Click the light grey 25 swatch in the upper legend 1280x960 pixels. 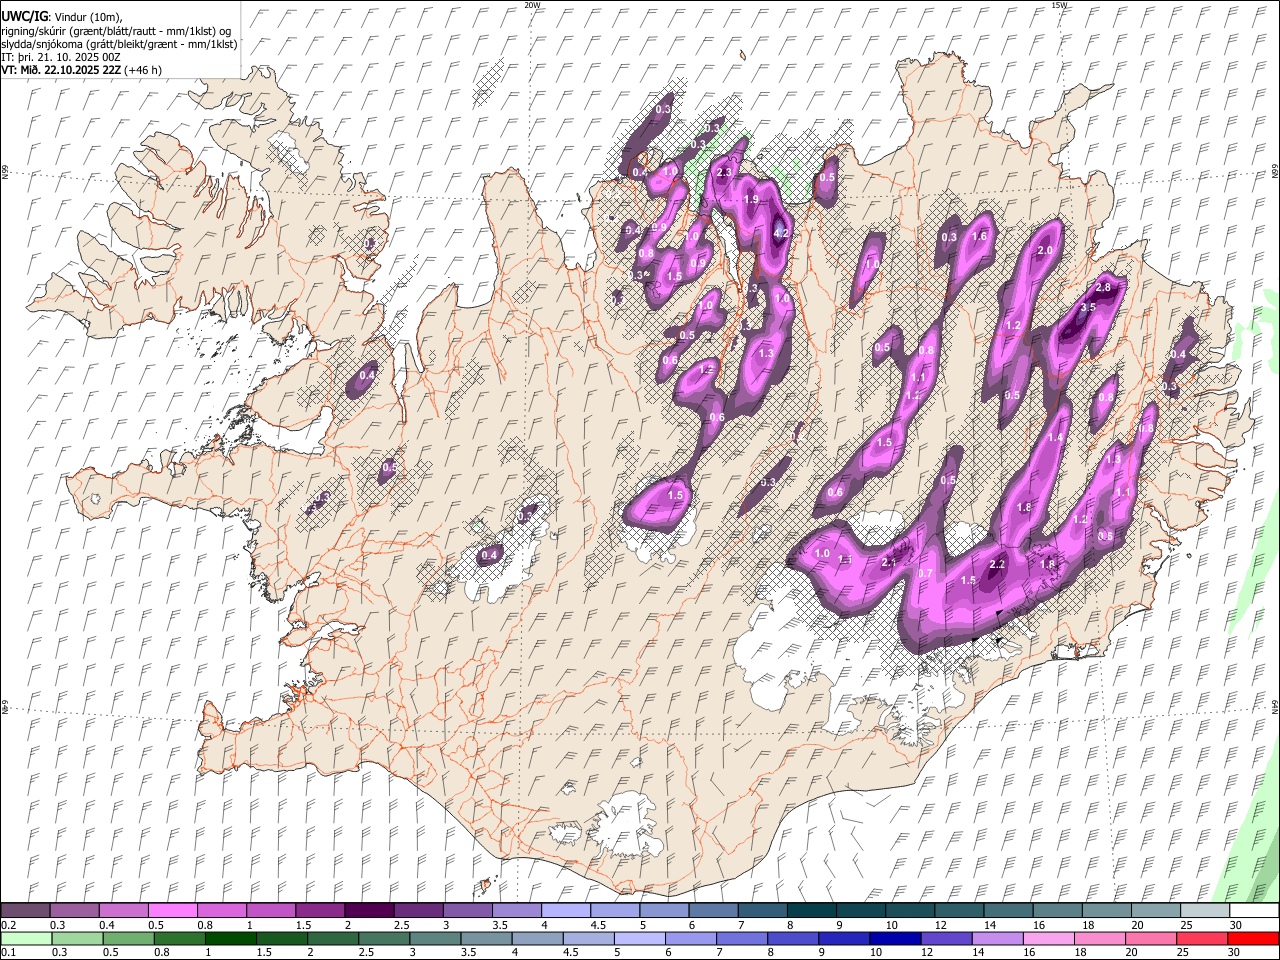point(1204,910)
